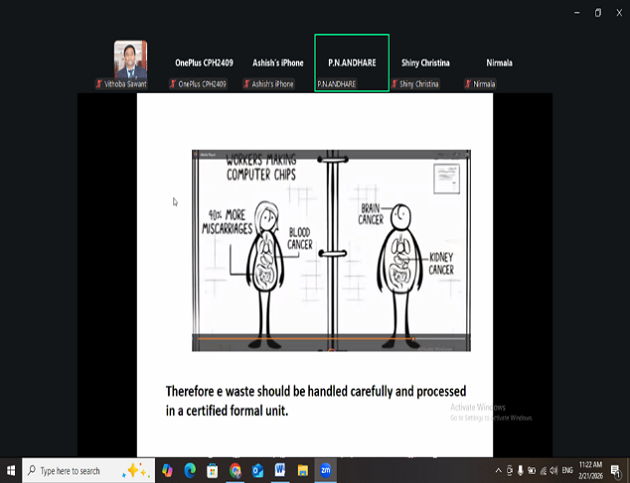This screenshot has width=630, height=483.
Task: Select the Ashish's iPhone participant tile
Action: coord(277,62)
